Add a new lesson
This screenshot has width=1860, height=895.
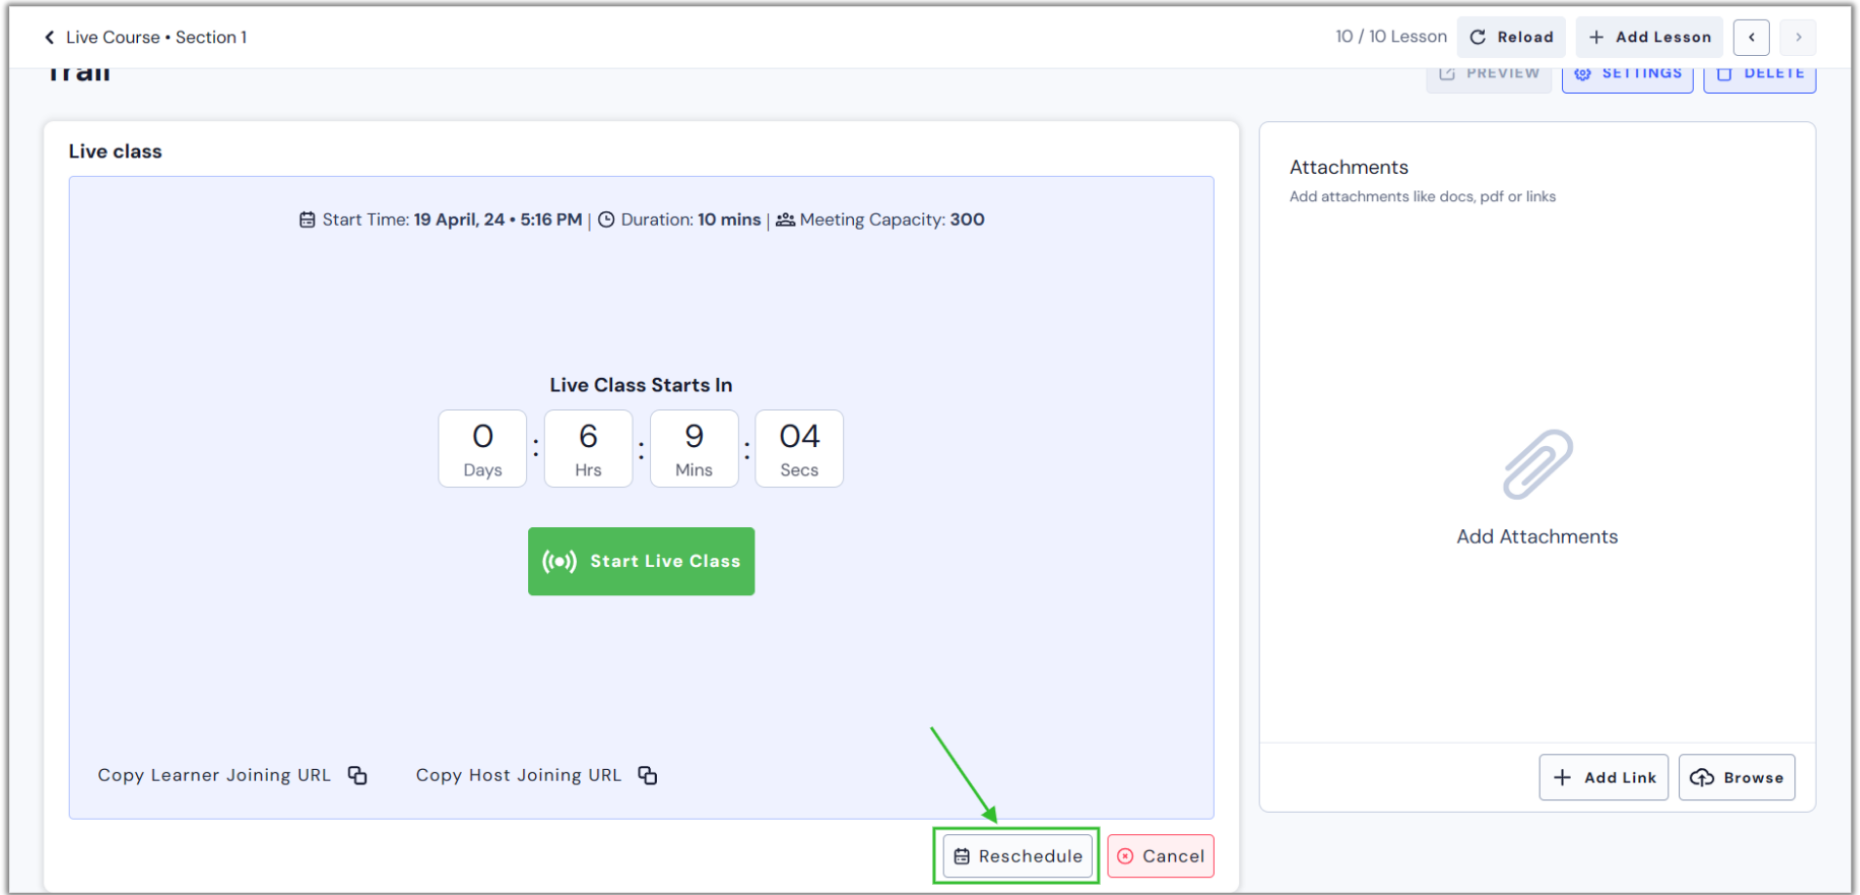pos(1649,37)
